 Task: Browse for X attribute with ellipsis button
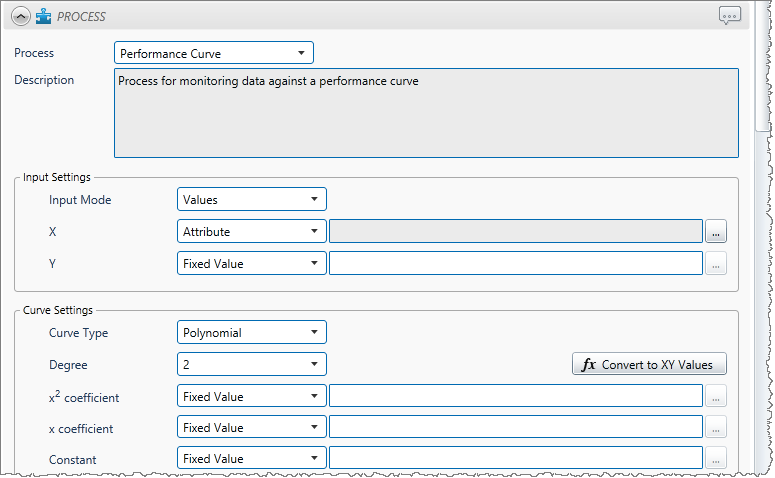716,232
